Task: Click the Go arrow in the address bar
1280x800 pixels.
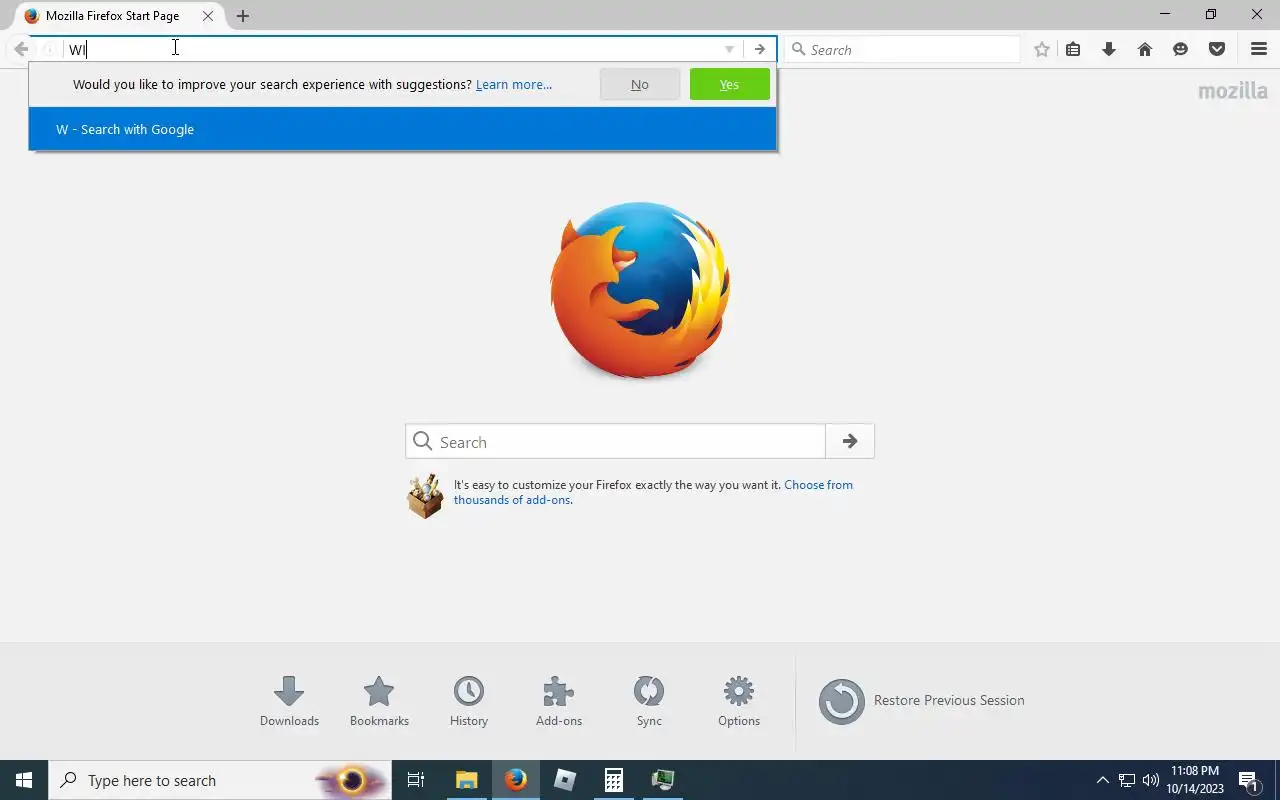Action: [x=760, y=49]
